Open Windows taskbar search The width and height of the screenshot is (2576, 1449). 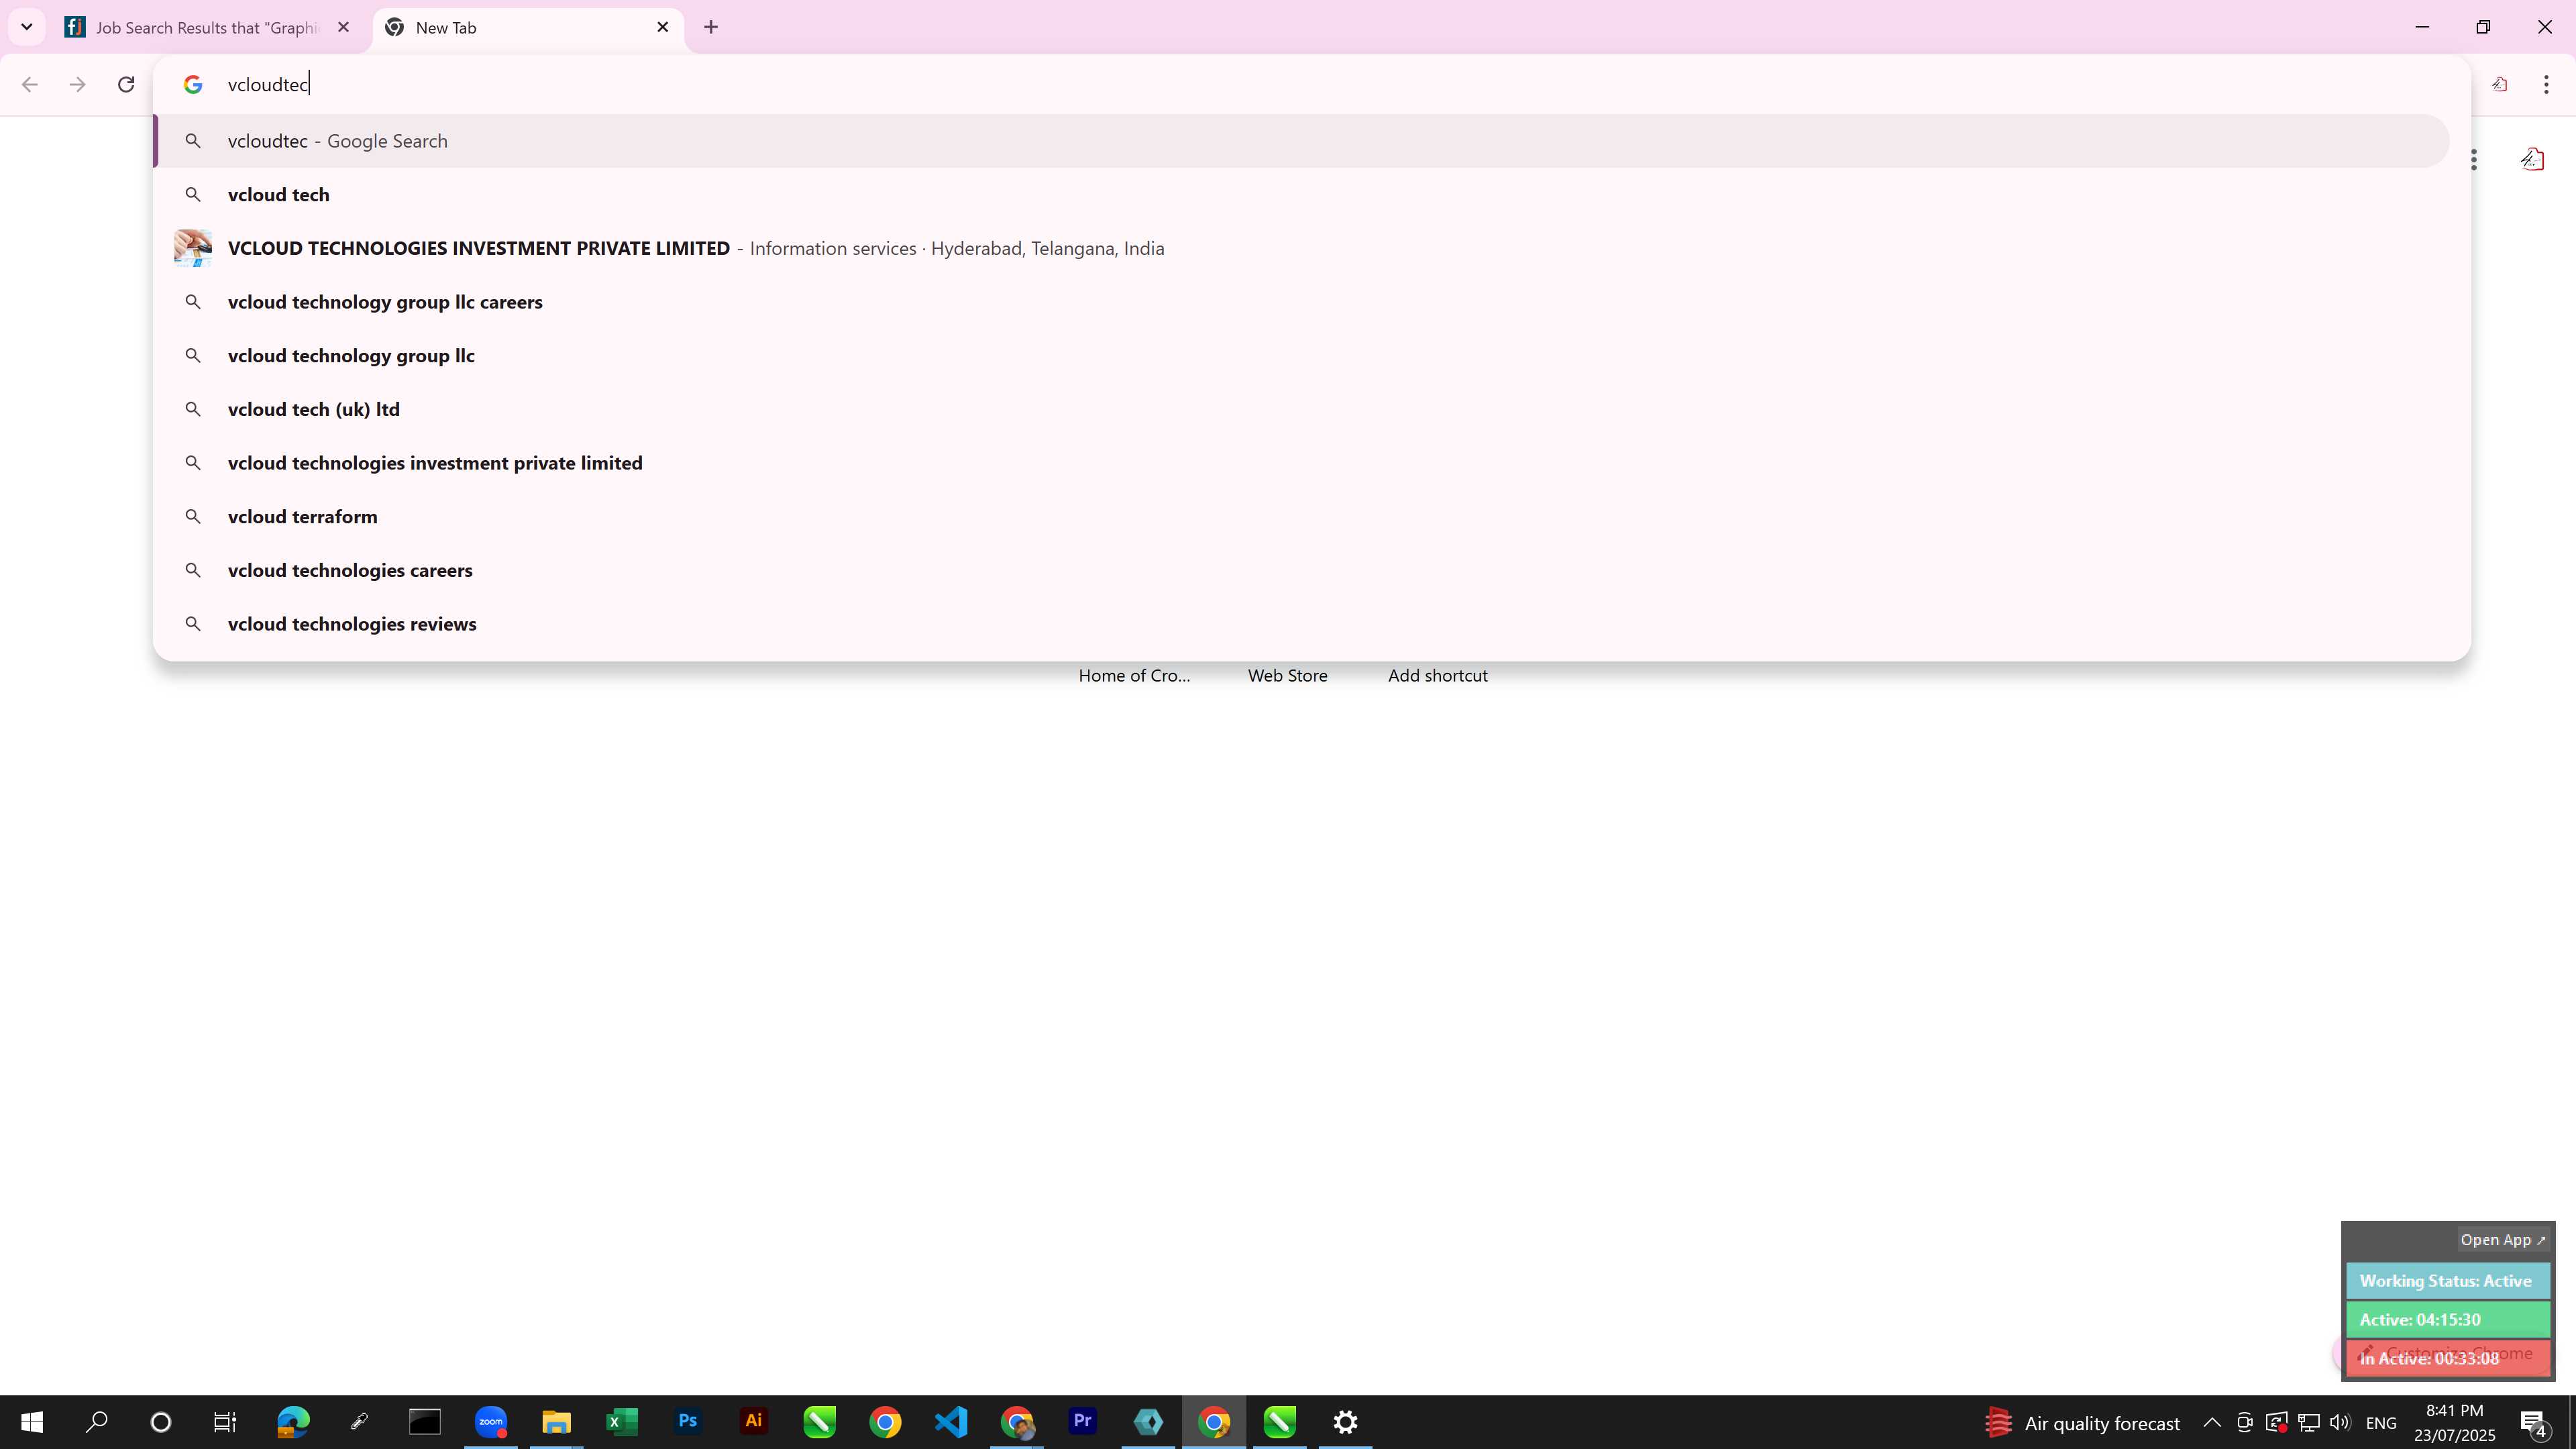point(96,1422)
